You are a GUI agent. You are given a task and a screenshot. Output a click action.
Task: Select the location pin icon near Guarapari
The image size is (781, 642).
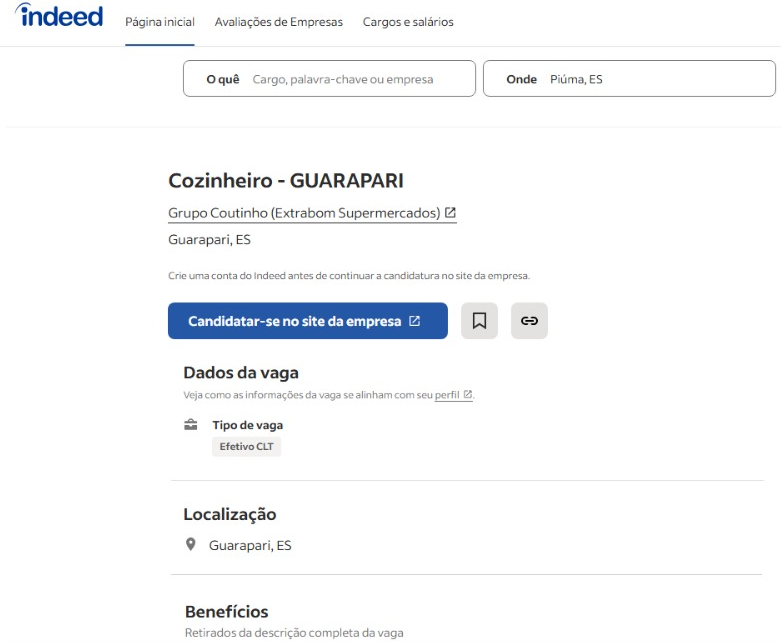pos(190,544)
